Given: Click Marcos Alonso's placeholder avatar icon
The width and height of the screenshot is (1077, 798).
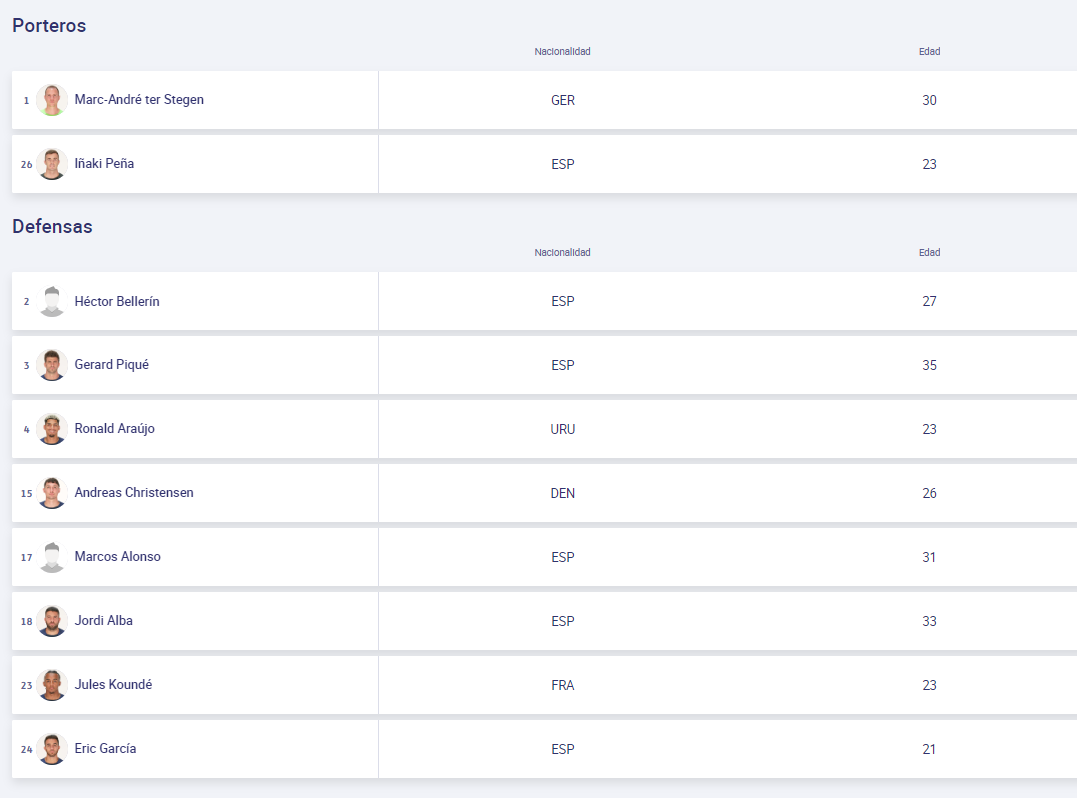Looking at the screenshot, I should pos(52,557).
